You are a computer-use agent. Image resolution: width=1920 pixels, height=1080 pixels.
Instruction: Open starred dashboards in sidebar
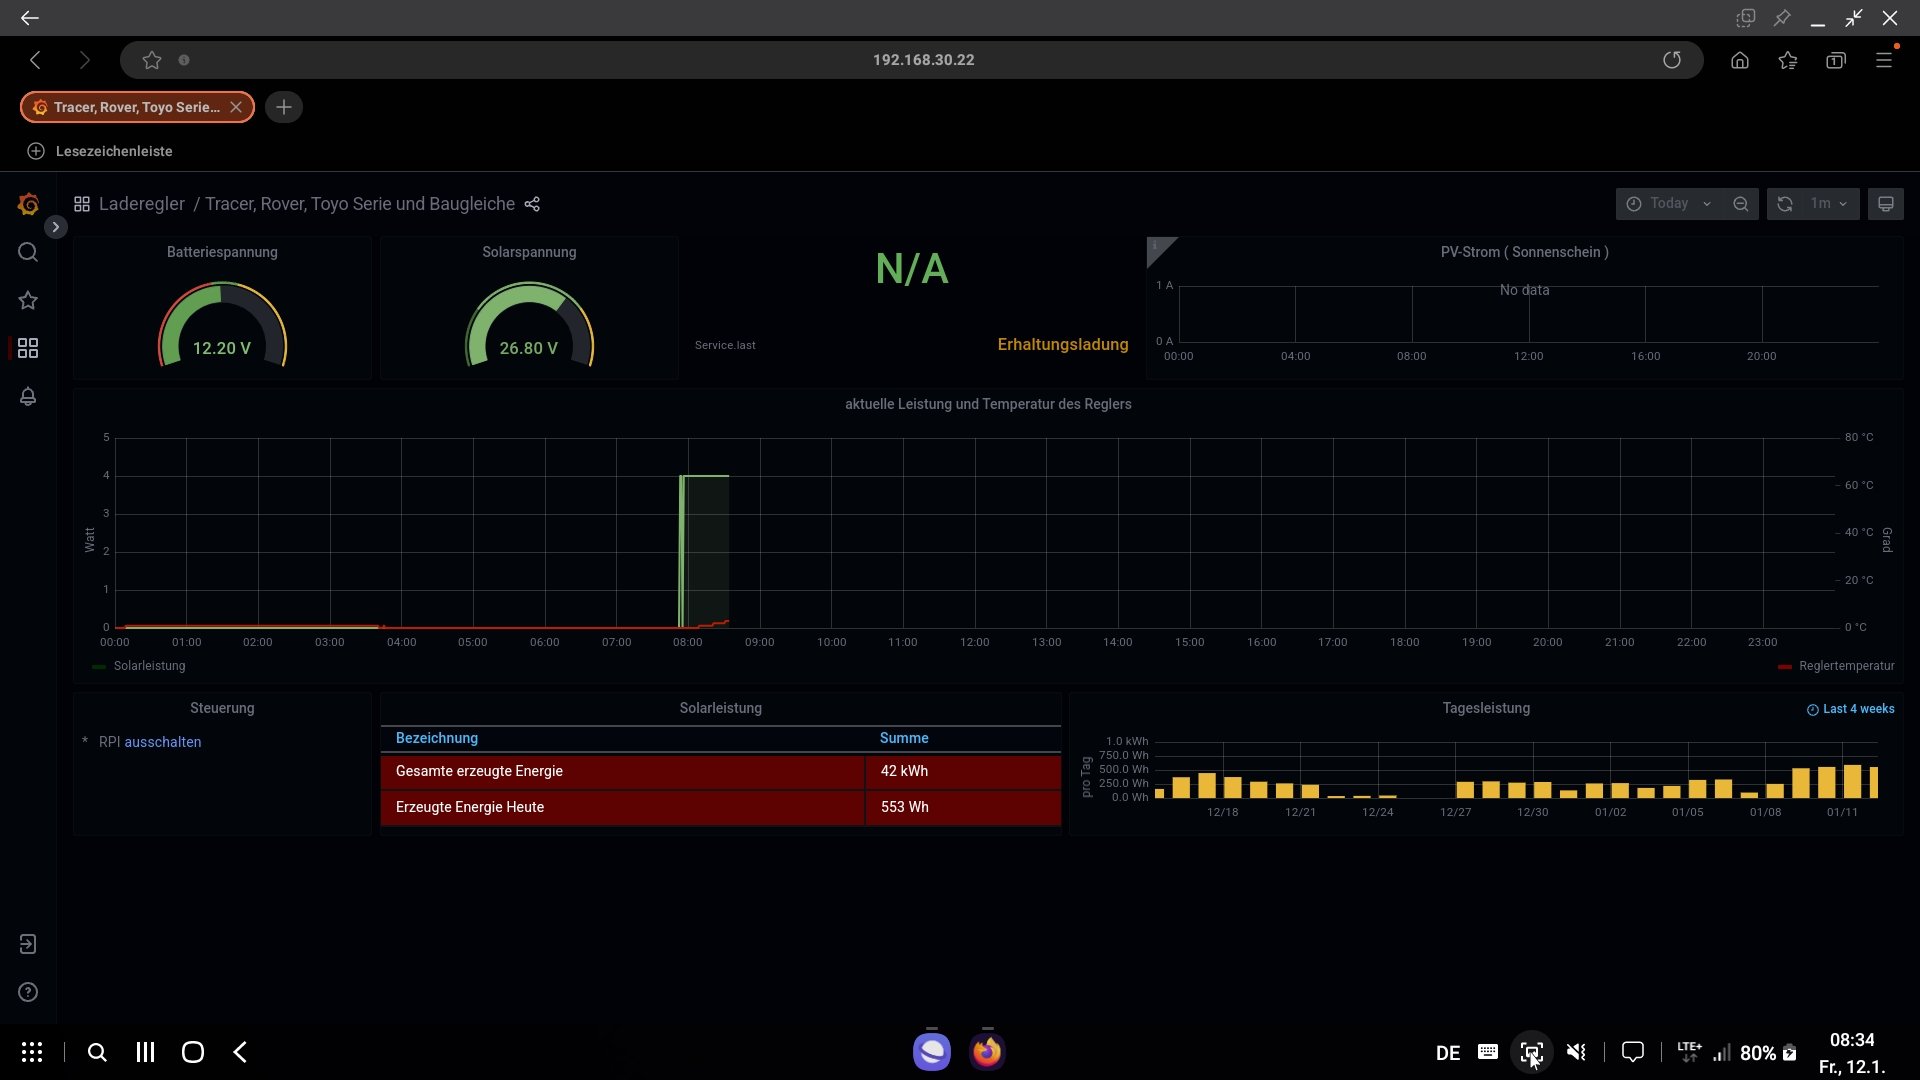click(28, 300)
